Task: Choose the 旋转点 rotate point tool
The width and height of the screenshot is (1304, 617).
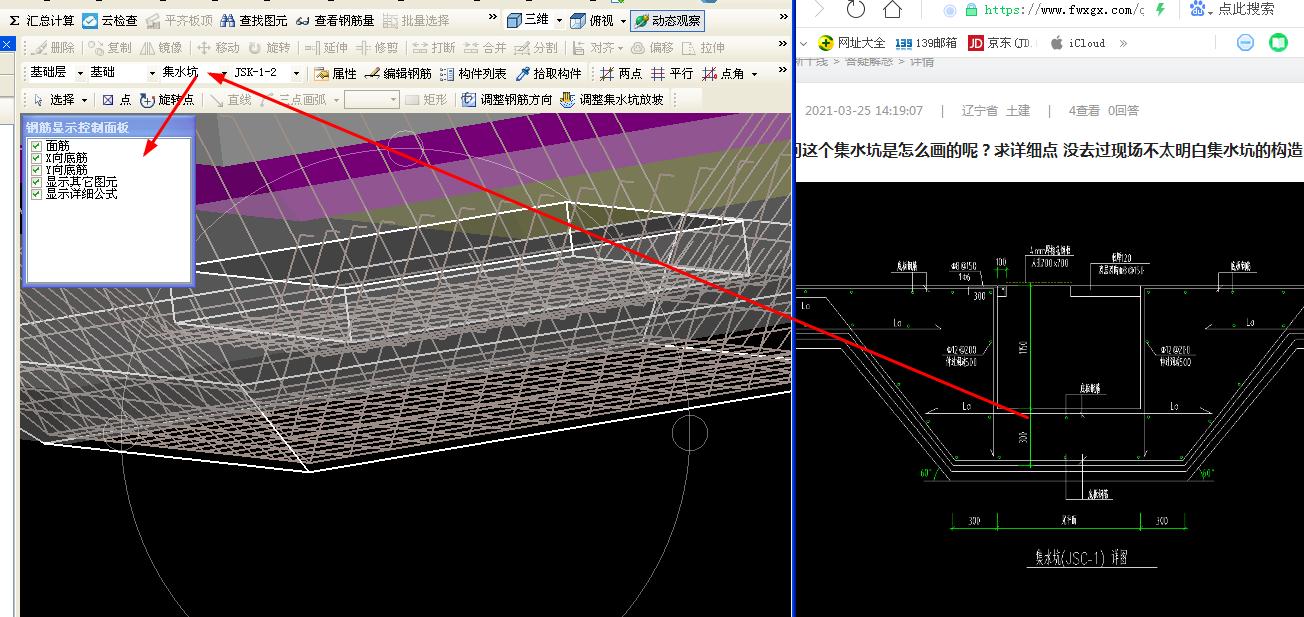Action: [x=167, y=100]
